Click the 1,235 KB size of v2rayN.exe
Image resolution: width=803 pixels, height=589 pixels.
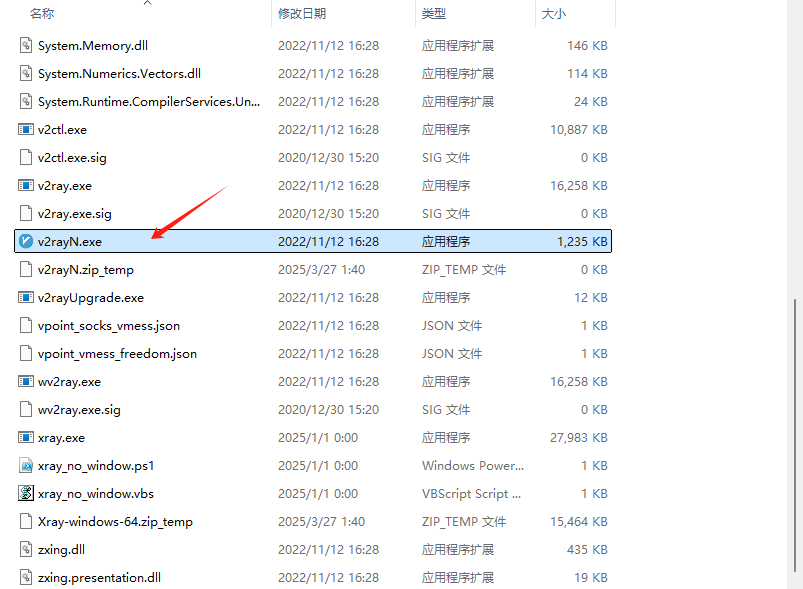582,242
